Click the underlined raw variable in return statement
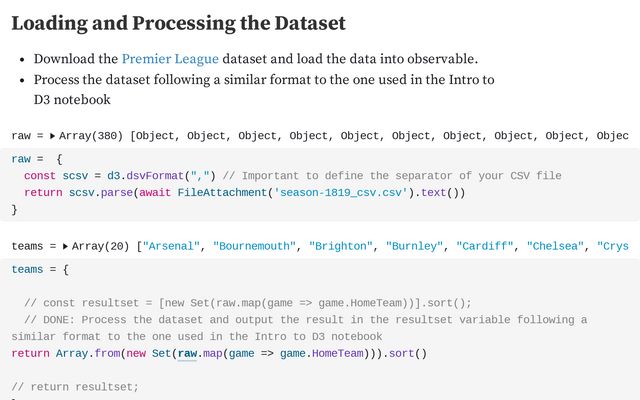640x400 pixels. (x=187, y=353)
